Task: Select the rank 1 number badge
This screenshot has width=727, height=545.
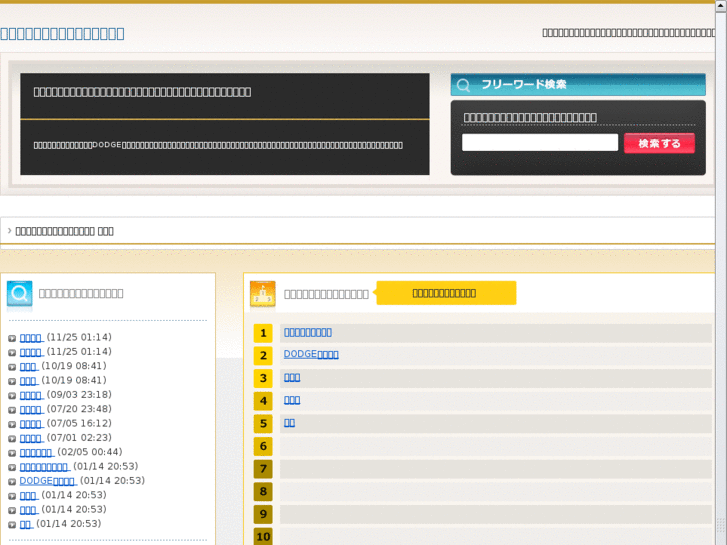Action: 263,333
